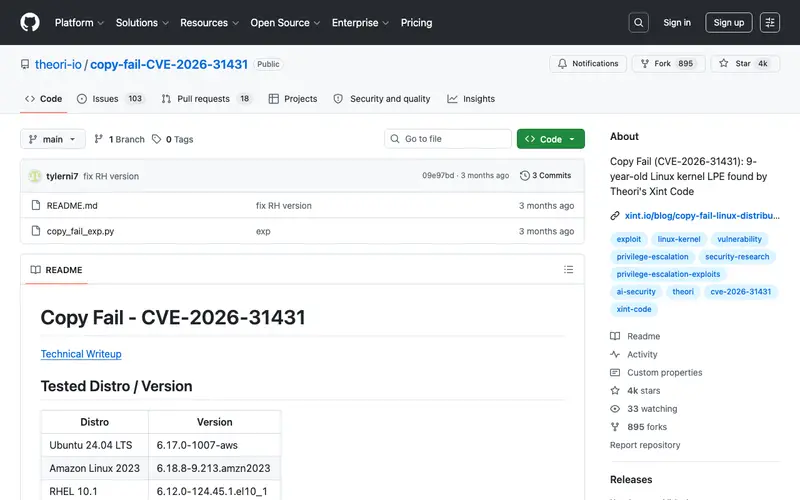Open the theori-io owner link
This screenshot has width=800, height=500.
tap(58, 64)
